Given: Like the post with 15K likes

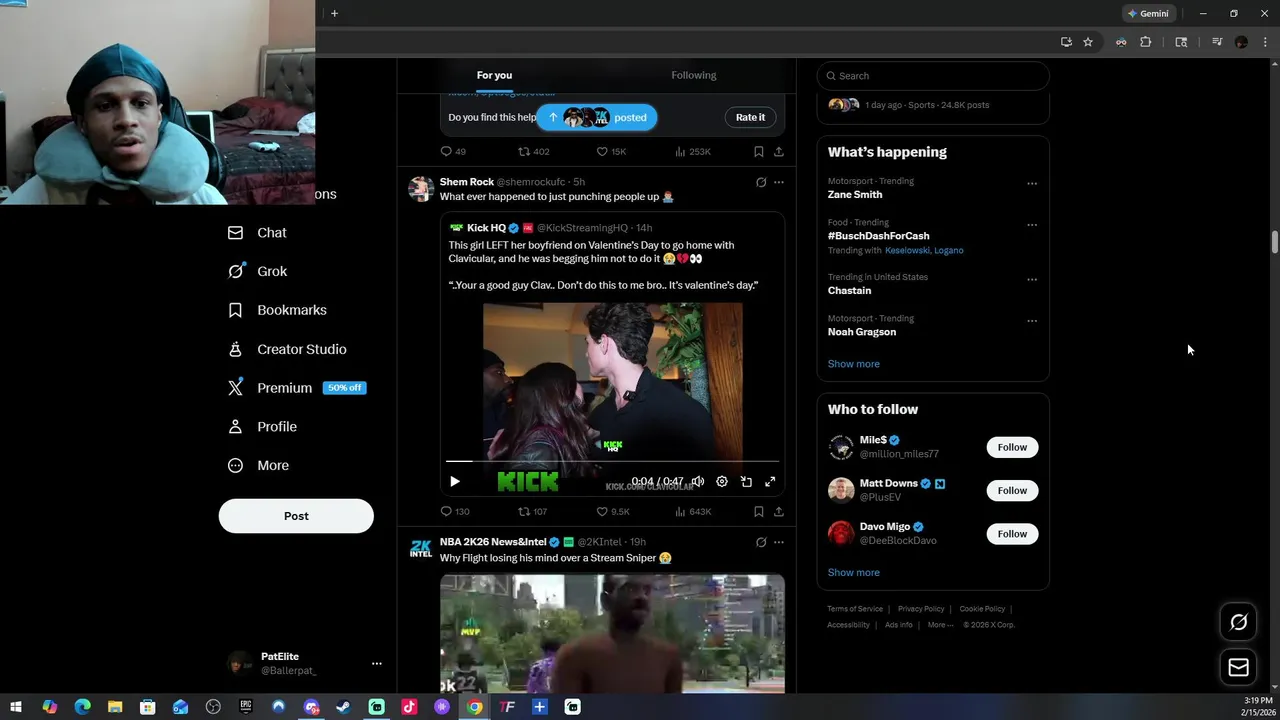Looking at the screenshot, I should [x=611, y=151].
